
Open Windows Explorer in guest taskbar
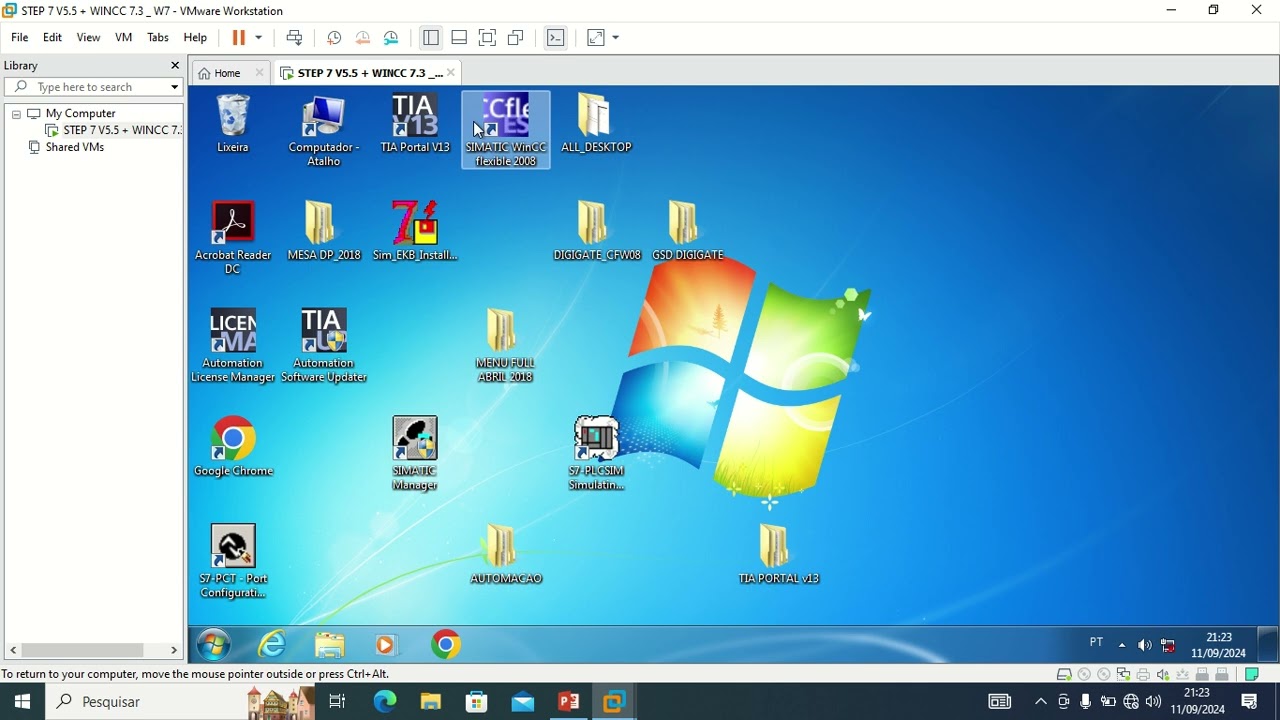pyautogui.click(x=330, y=645)
